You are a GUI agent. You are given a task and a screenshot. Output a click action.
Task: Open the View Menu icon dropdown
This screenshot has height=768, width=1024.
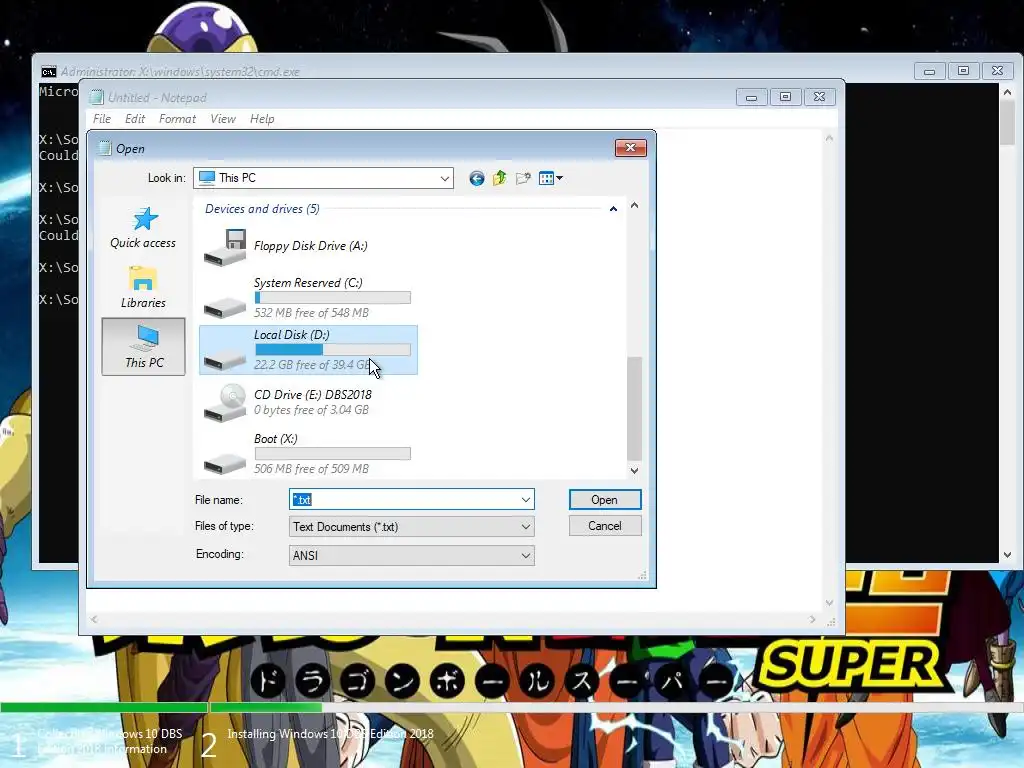[x=551, y=178]
